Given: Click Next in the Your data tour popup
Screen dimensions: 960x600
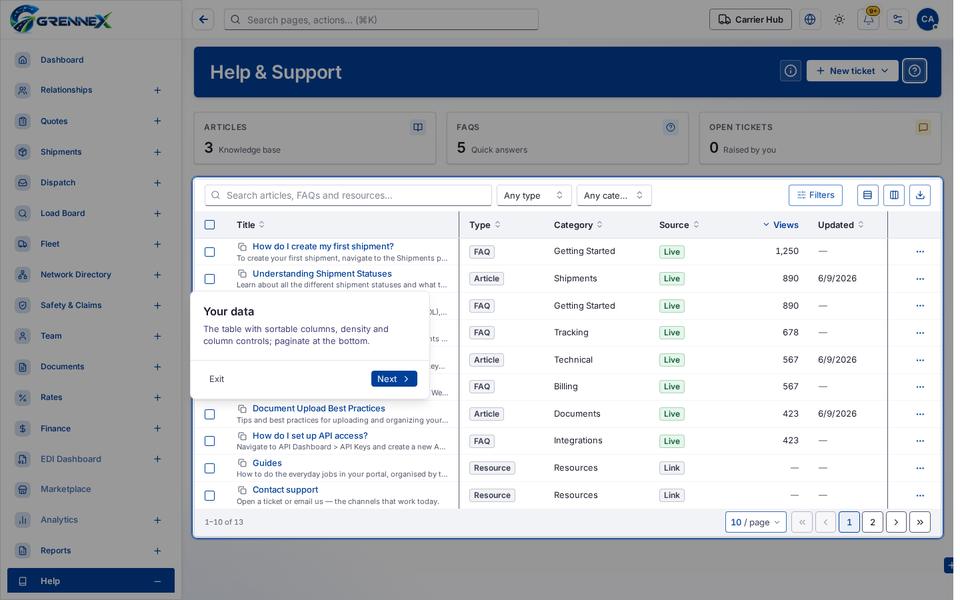Looking at the screenshot, I should [394, 379].
